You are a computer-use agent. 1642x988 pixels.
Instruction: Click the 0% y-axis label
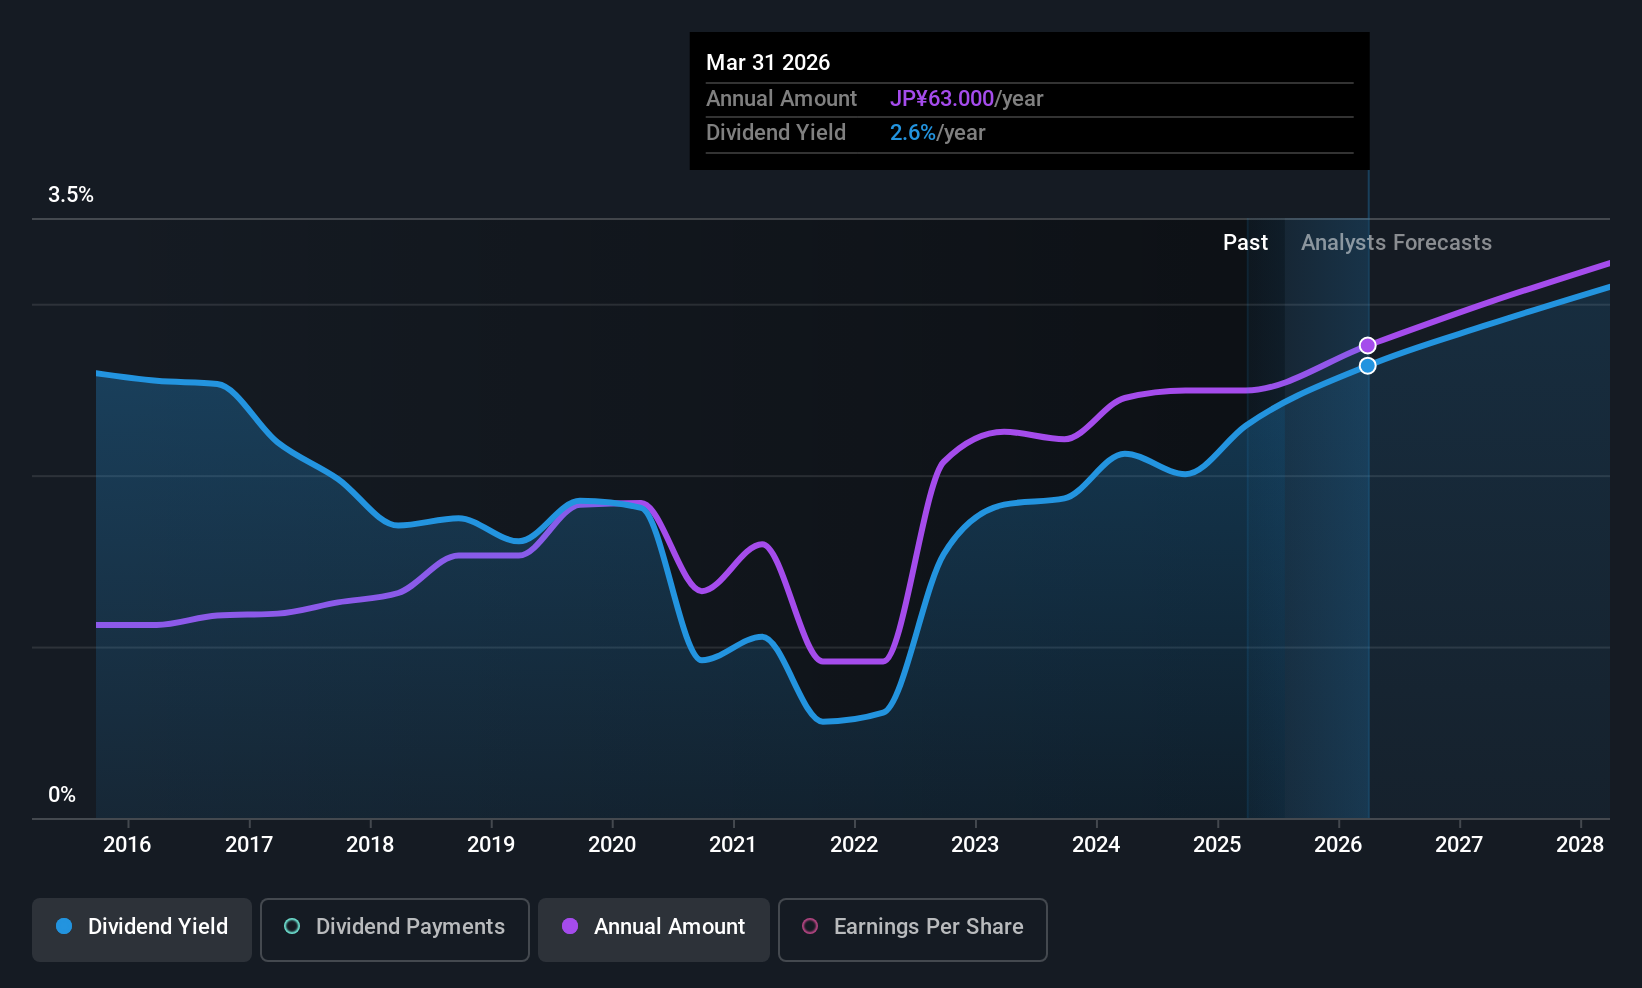pos(62,794)
